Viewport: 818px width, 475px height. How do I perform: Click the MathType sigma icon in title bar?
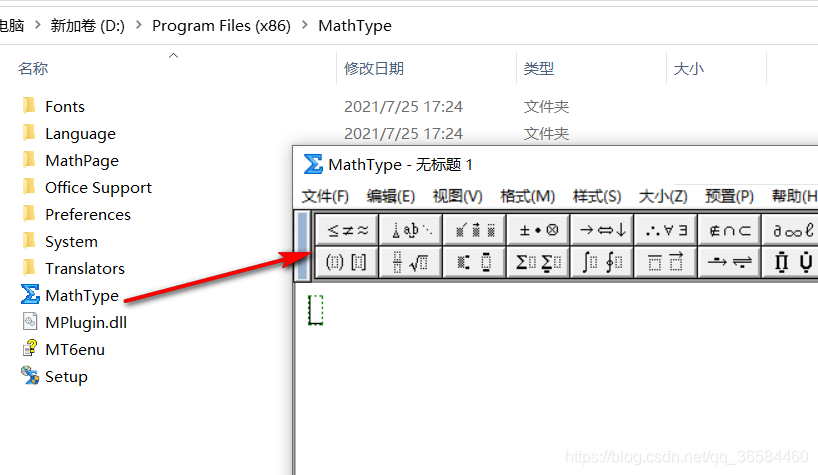(313, 164)
